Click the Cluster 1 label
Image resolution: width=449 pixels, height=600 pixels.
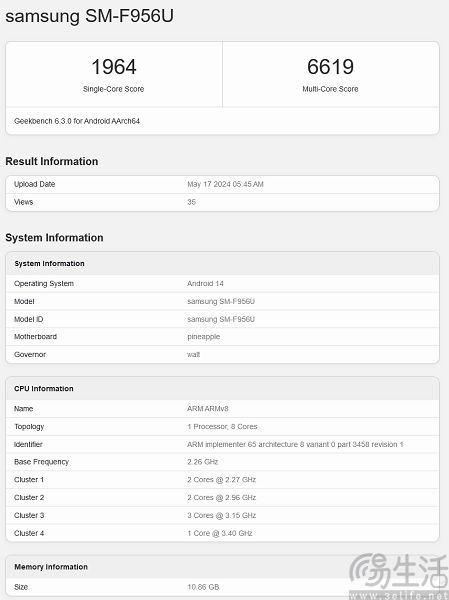click(x=29, y=480)
